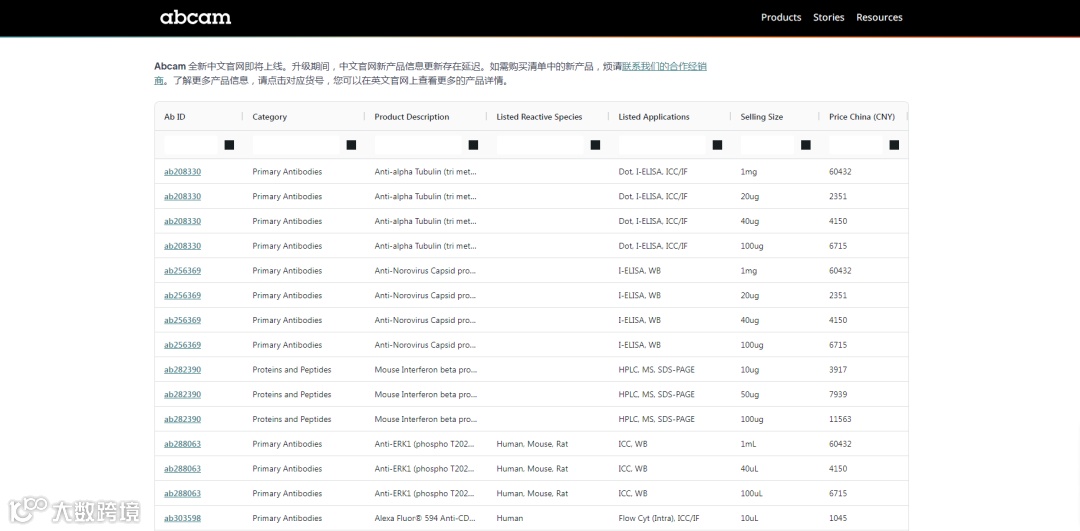Select 'Mouse Interferon beta pro...' in 10ug row
Screen dimensions: 1080x531
click(425, 370)
